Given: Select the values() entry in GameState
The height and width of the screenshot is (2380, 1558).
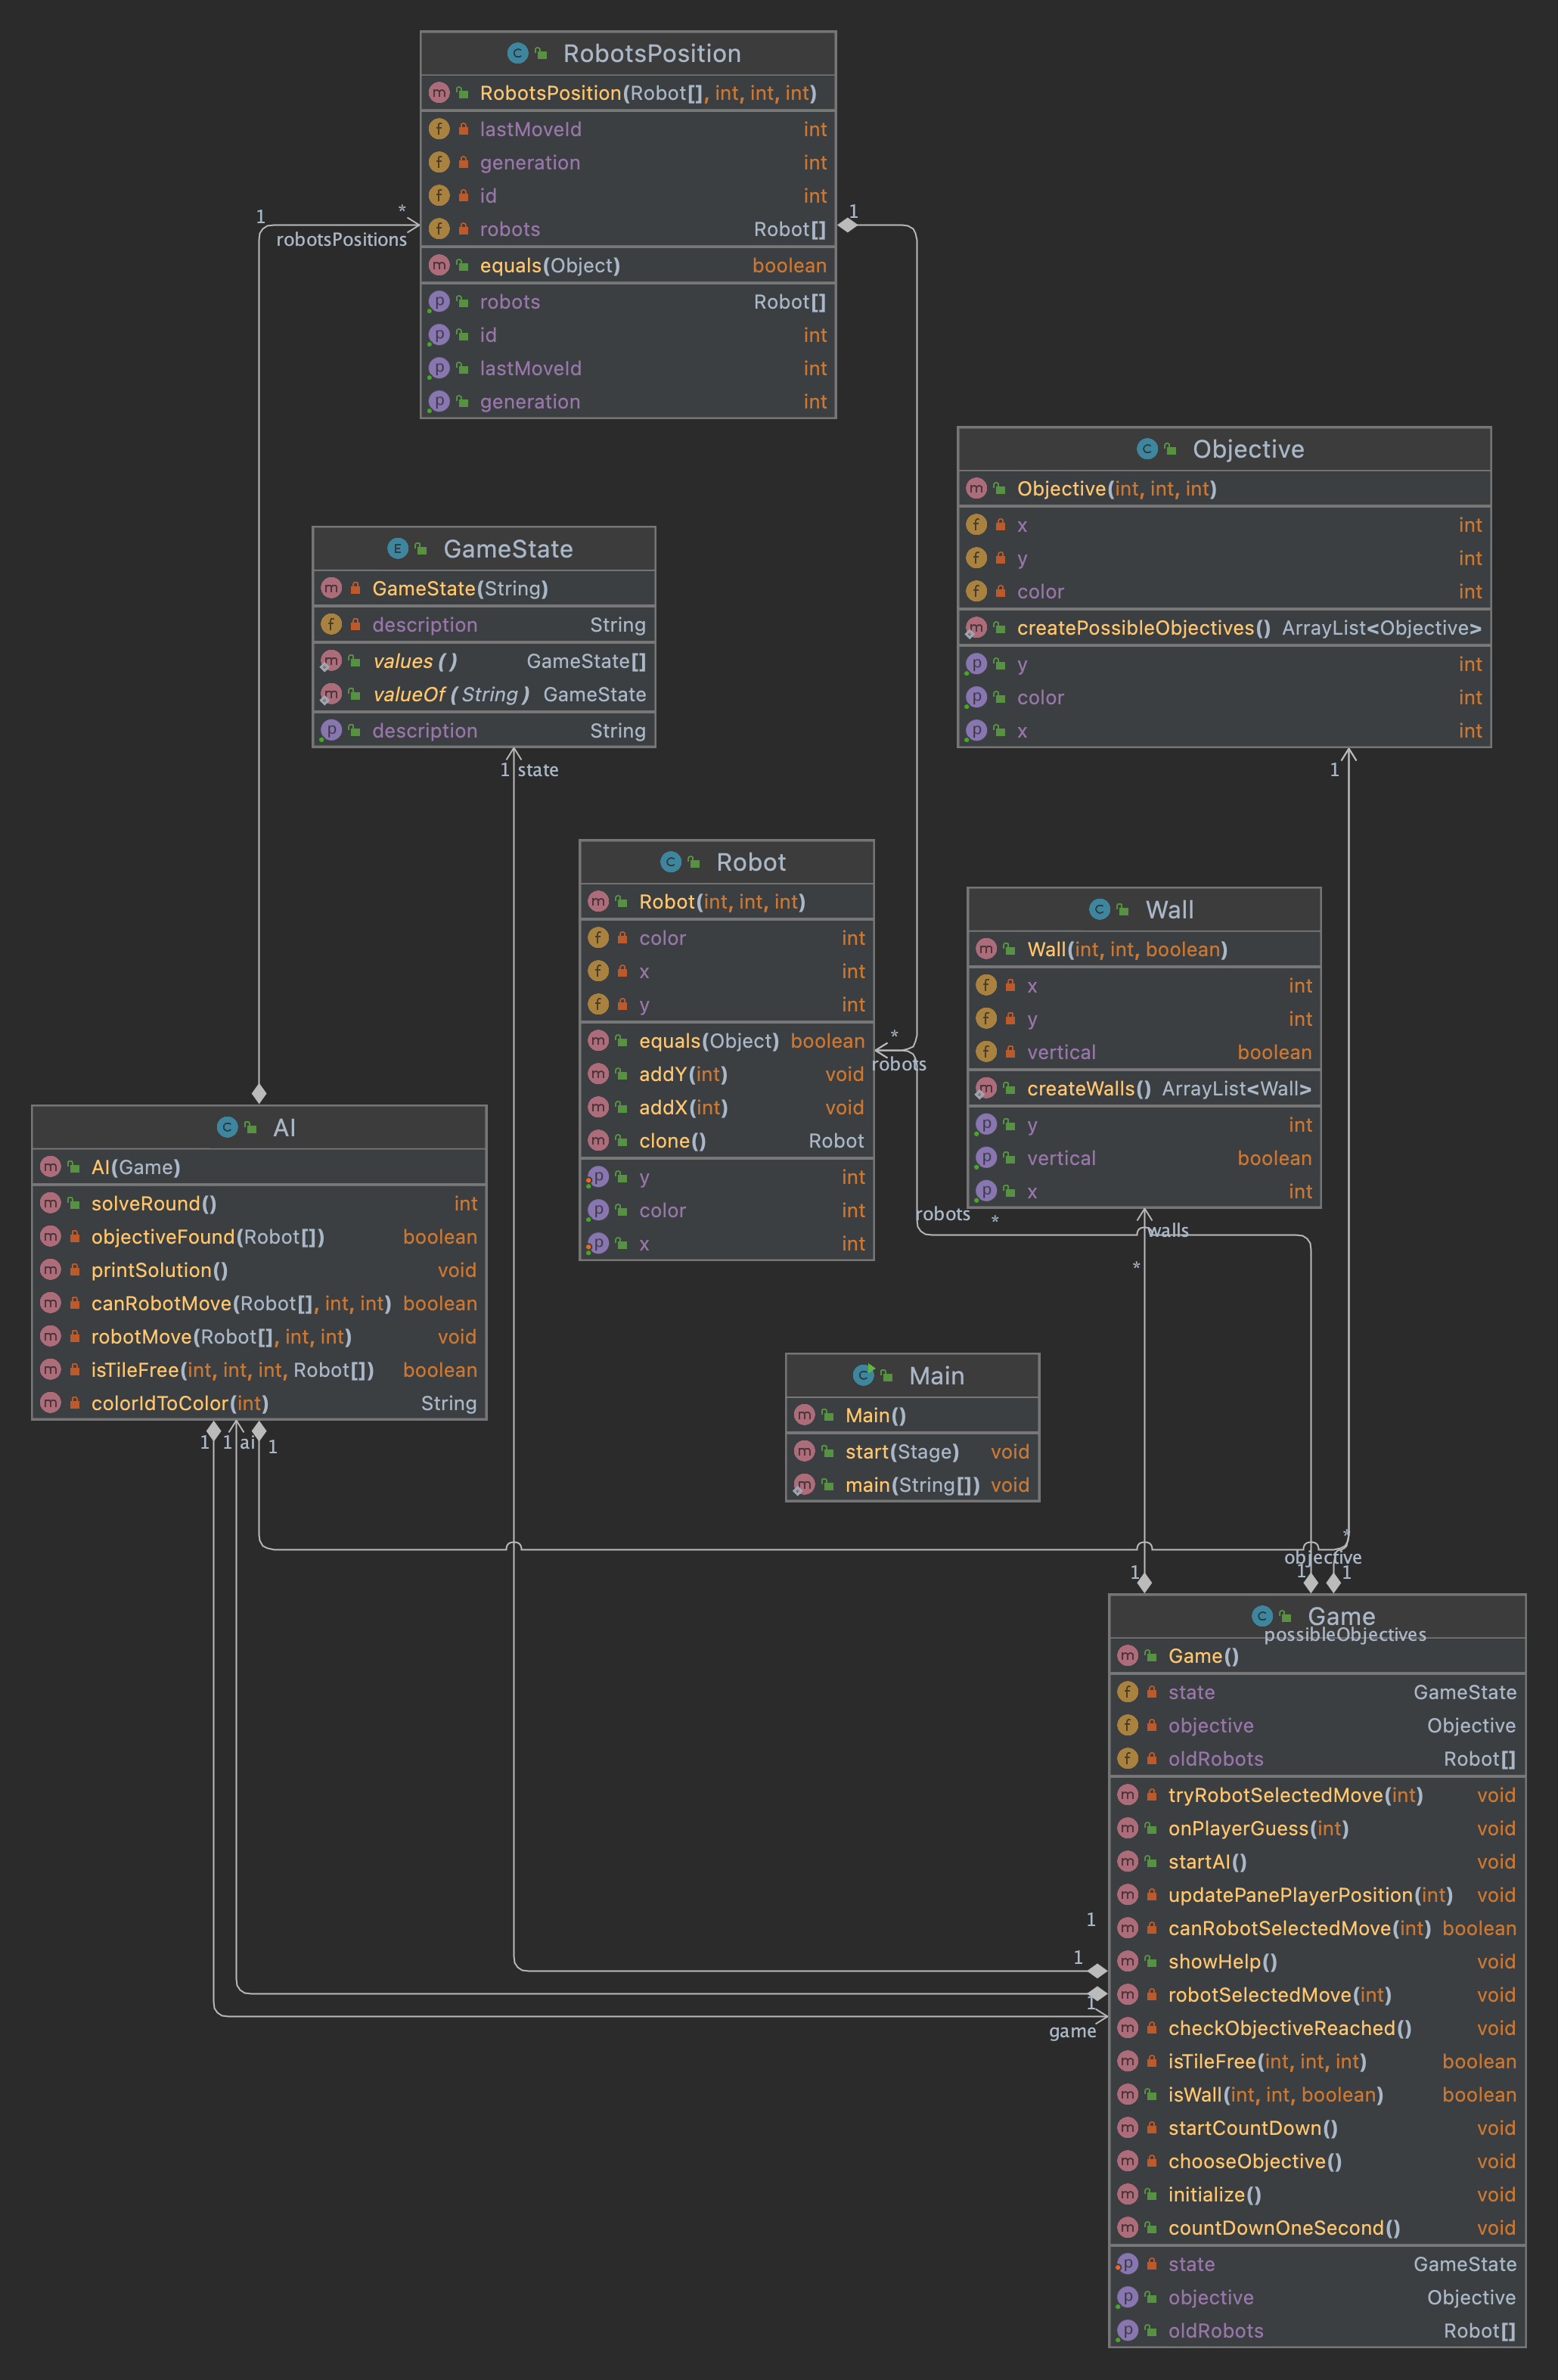Looking at the screenshot, I should (x=404, y=661).
